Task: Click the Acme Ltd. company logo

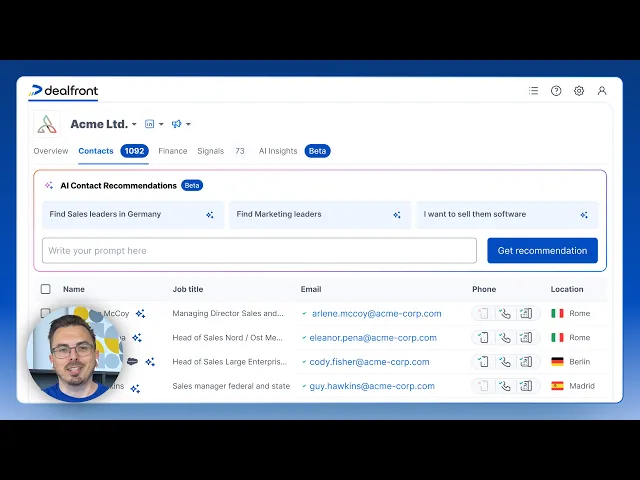Action: pos(47,124)
